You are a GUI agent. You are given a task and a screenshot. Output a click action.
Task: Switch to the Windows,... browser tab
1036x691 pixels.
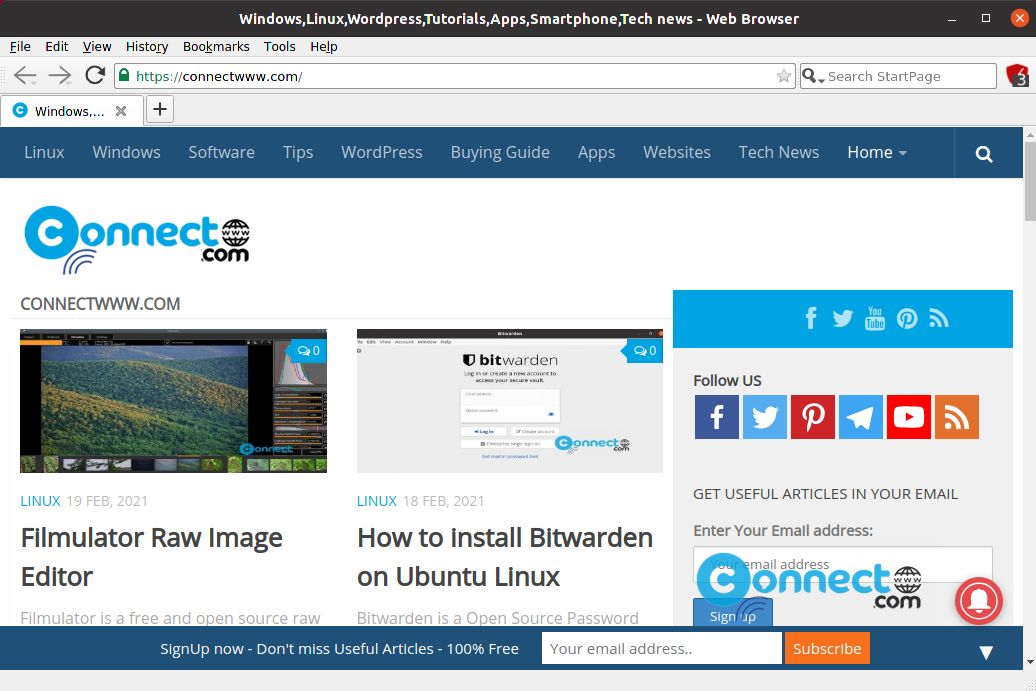click(x=69, y=111)
